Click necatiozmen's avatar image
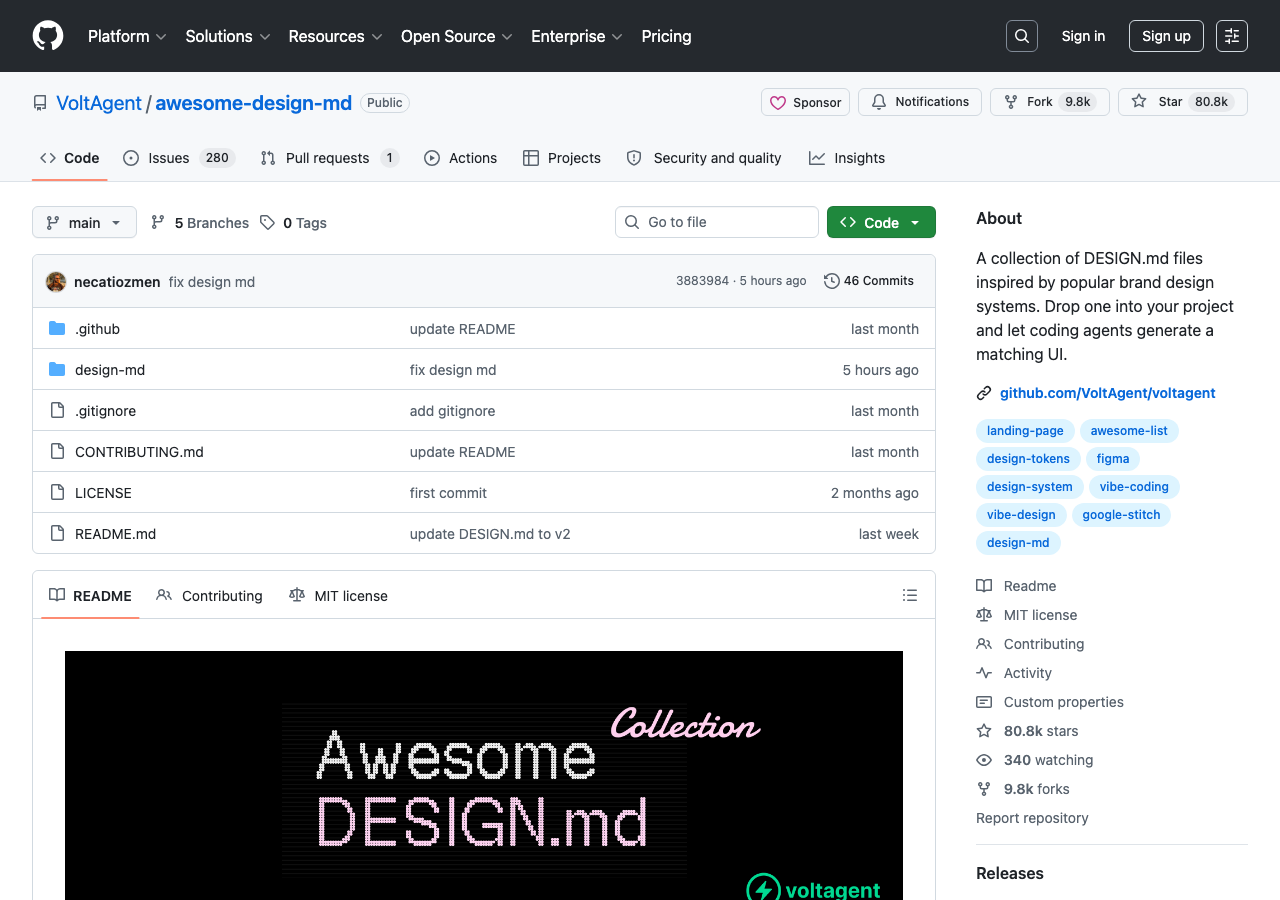This screenshot has width=1280, height=900. click(56, 282)
